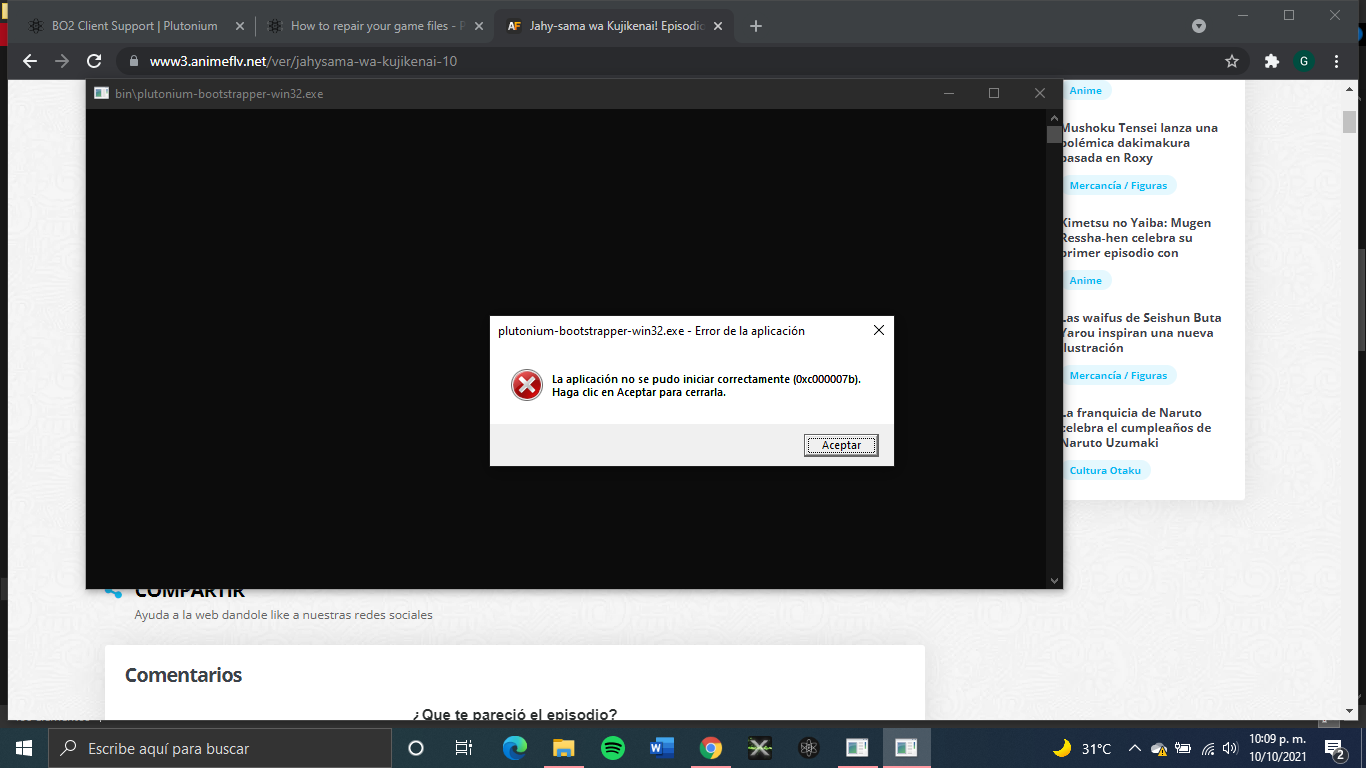Bookmark this page with the star icon
The height and width of the screenshot is (768, 1366).
pyautogui.click(x=1232, y=61)
